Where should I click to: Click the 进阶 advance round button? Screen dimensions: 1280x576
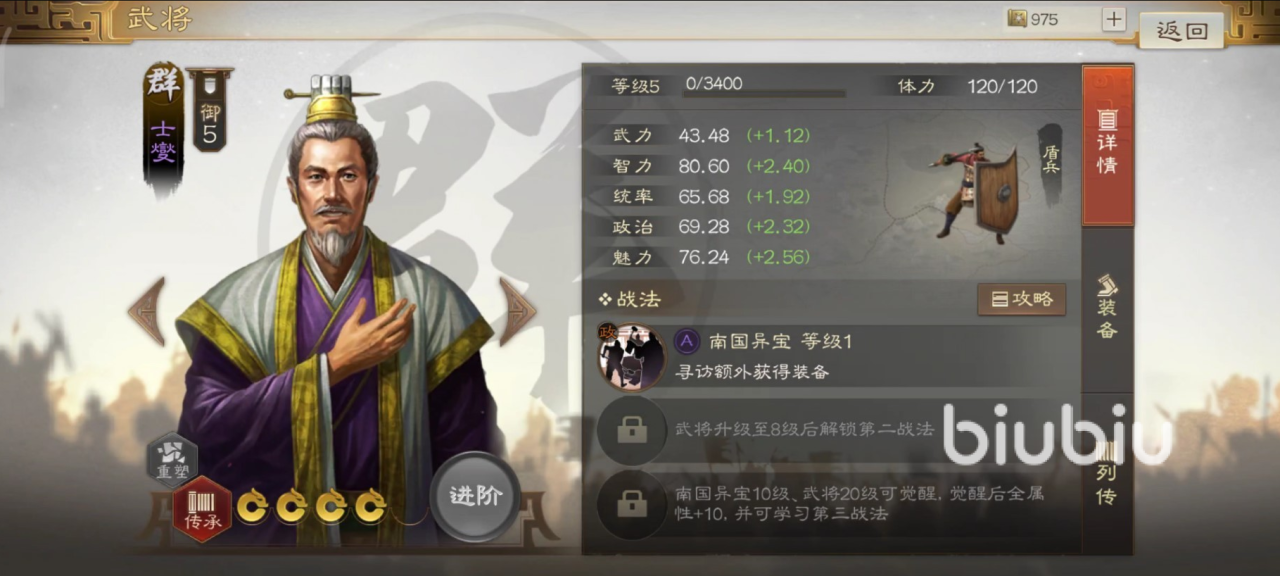point(475,496)
